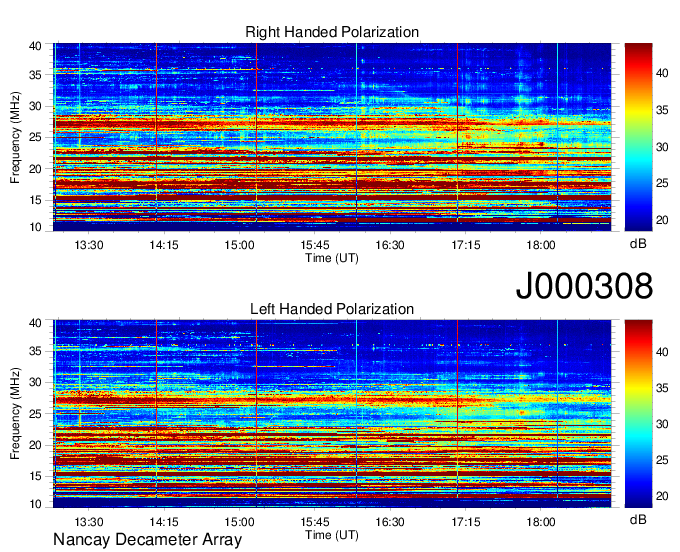Click the 30 dB value on the top color bar
Screen dimensions: 680x552
(662, 147)
